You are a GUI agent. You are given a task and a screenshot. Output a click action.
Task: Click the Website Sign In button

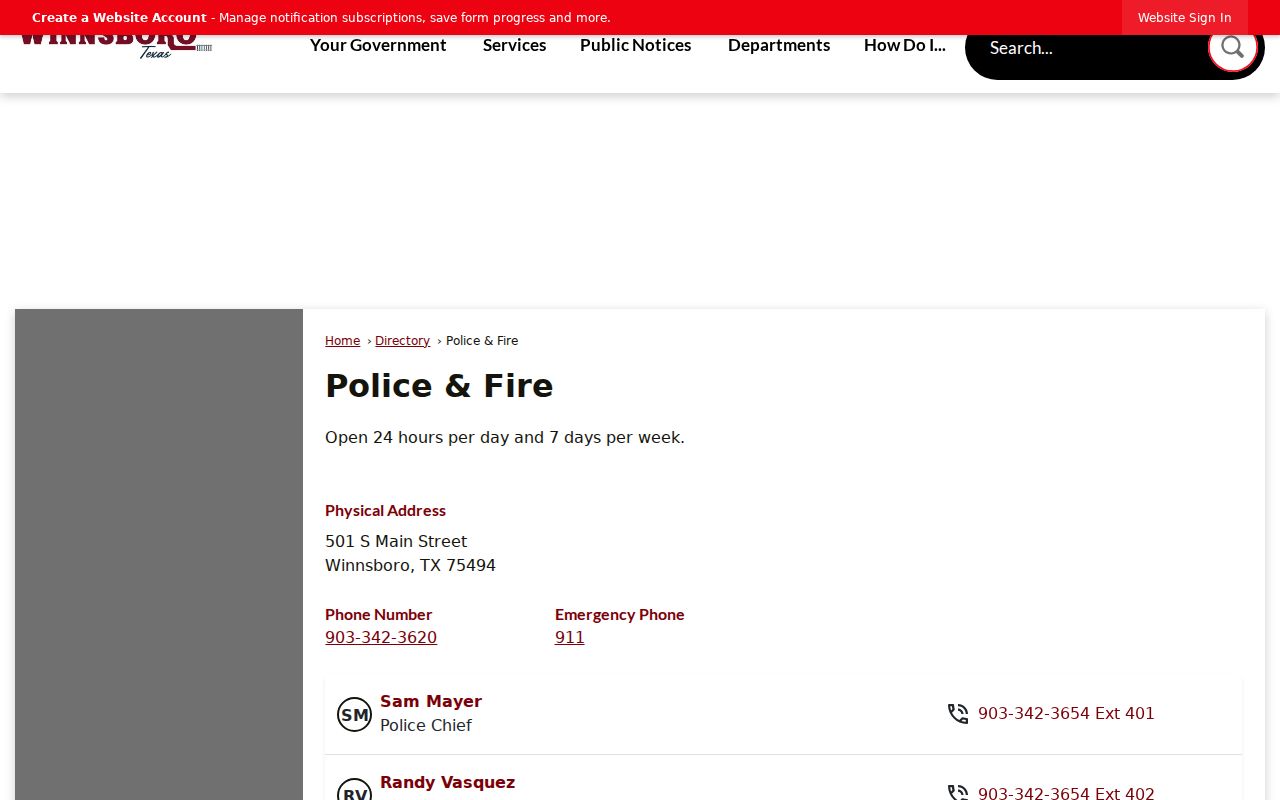click(1184, 17)
